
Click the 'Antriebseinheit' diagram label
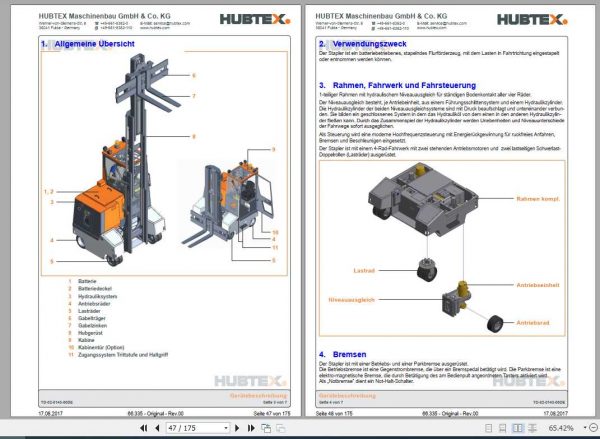coord(538,285)
